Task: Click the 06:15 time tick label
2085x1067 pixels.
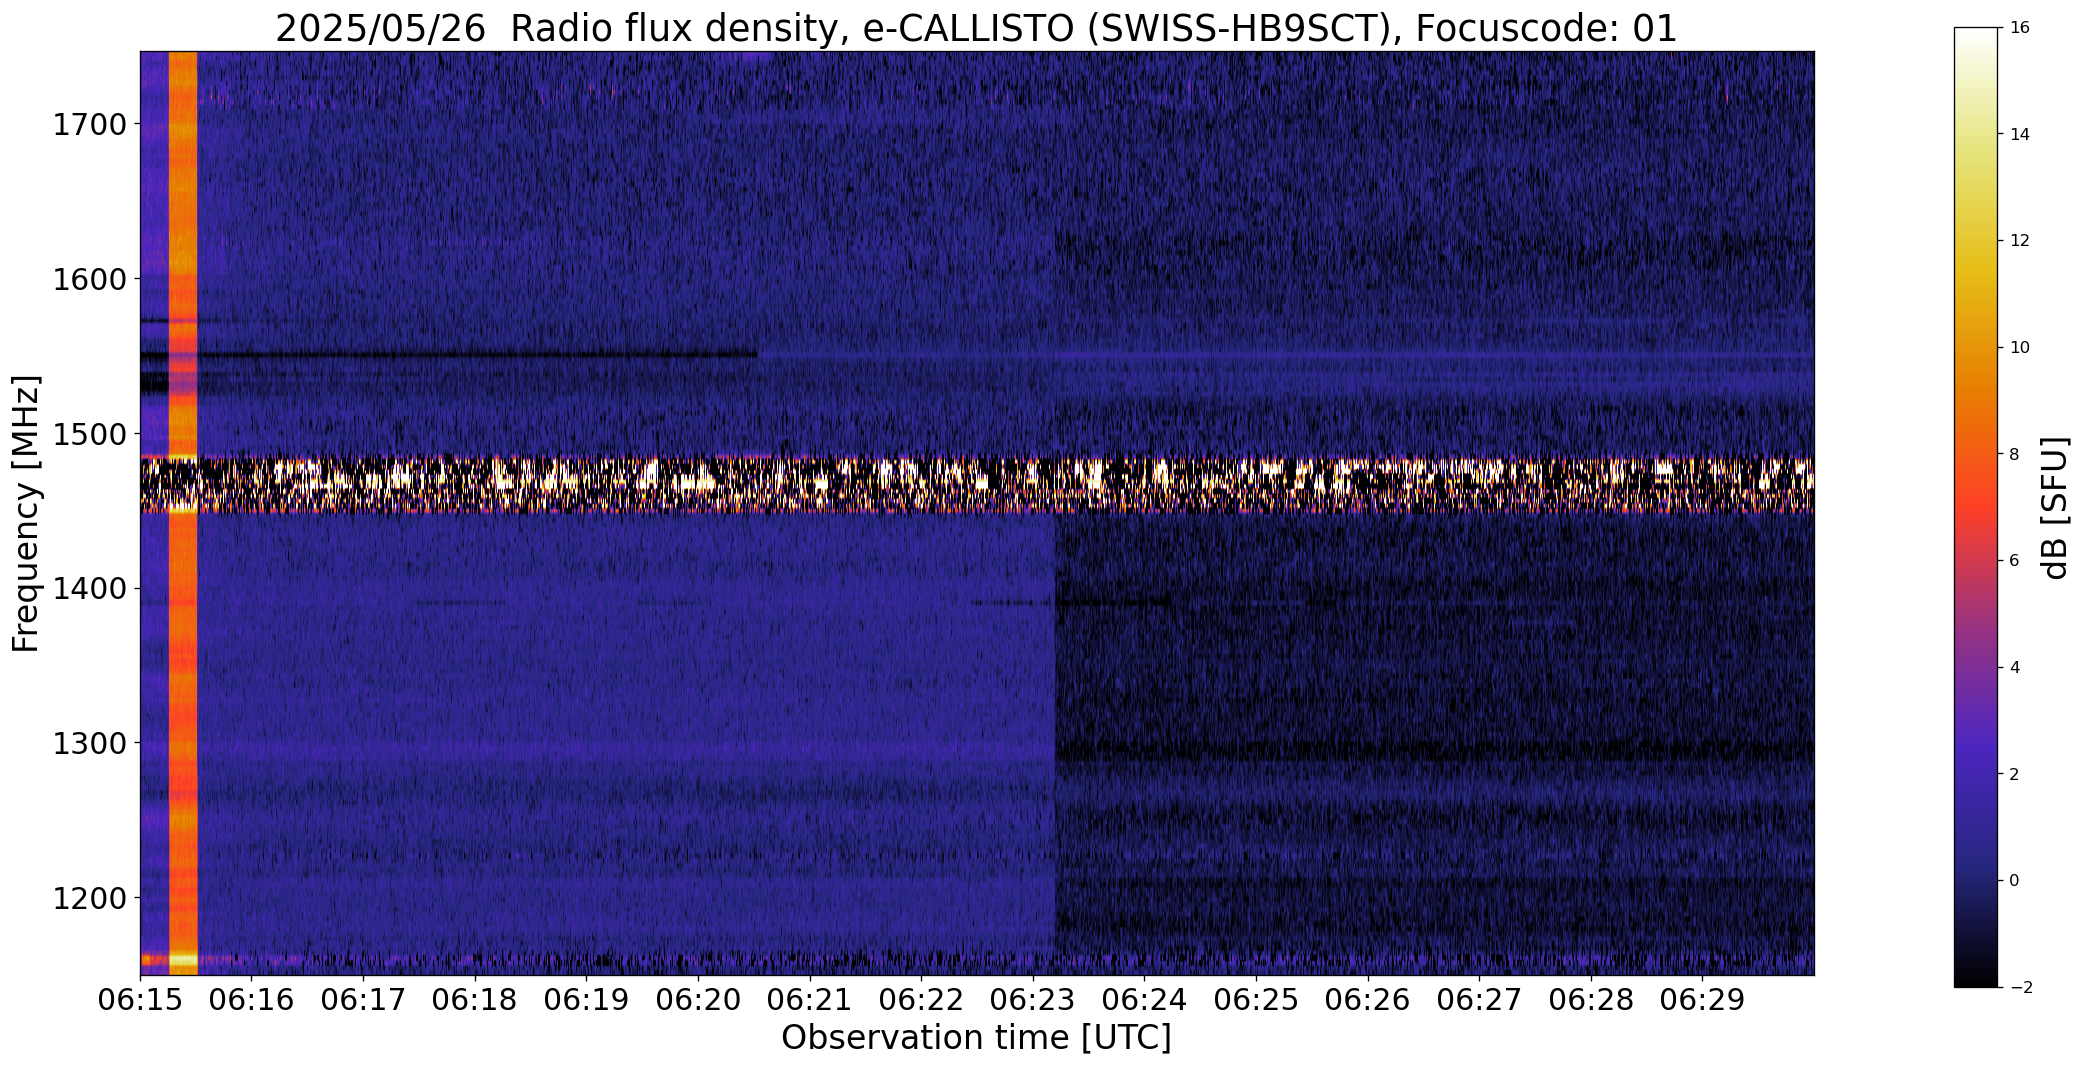Action: pos(140,1000)
